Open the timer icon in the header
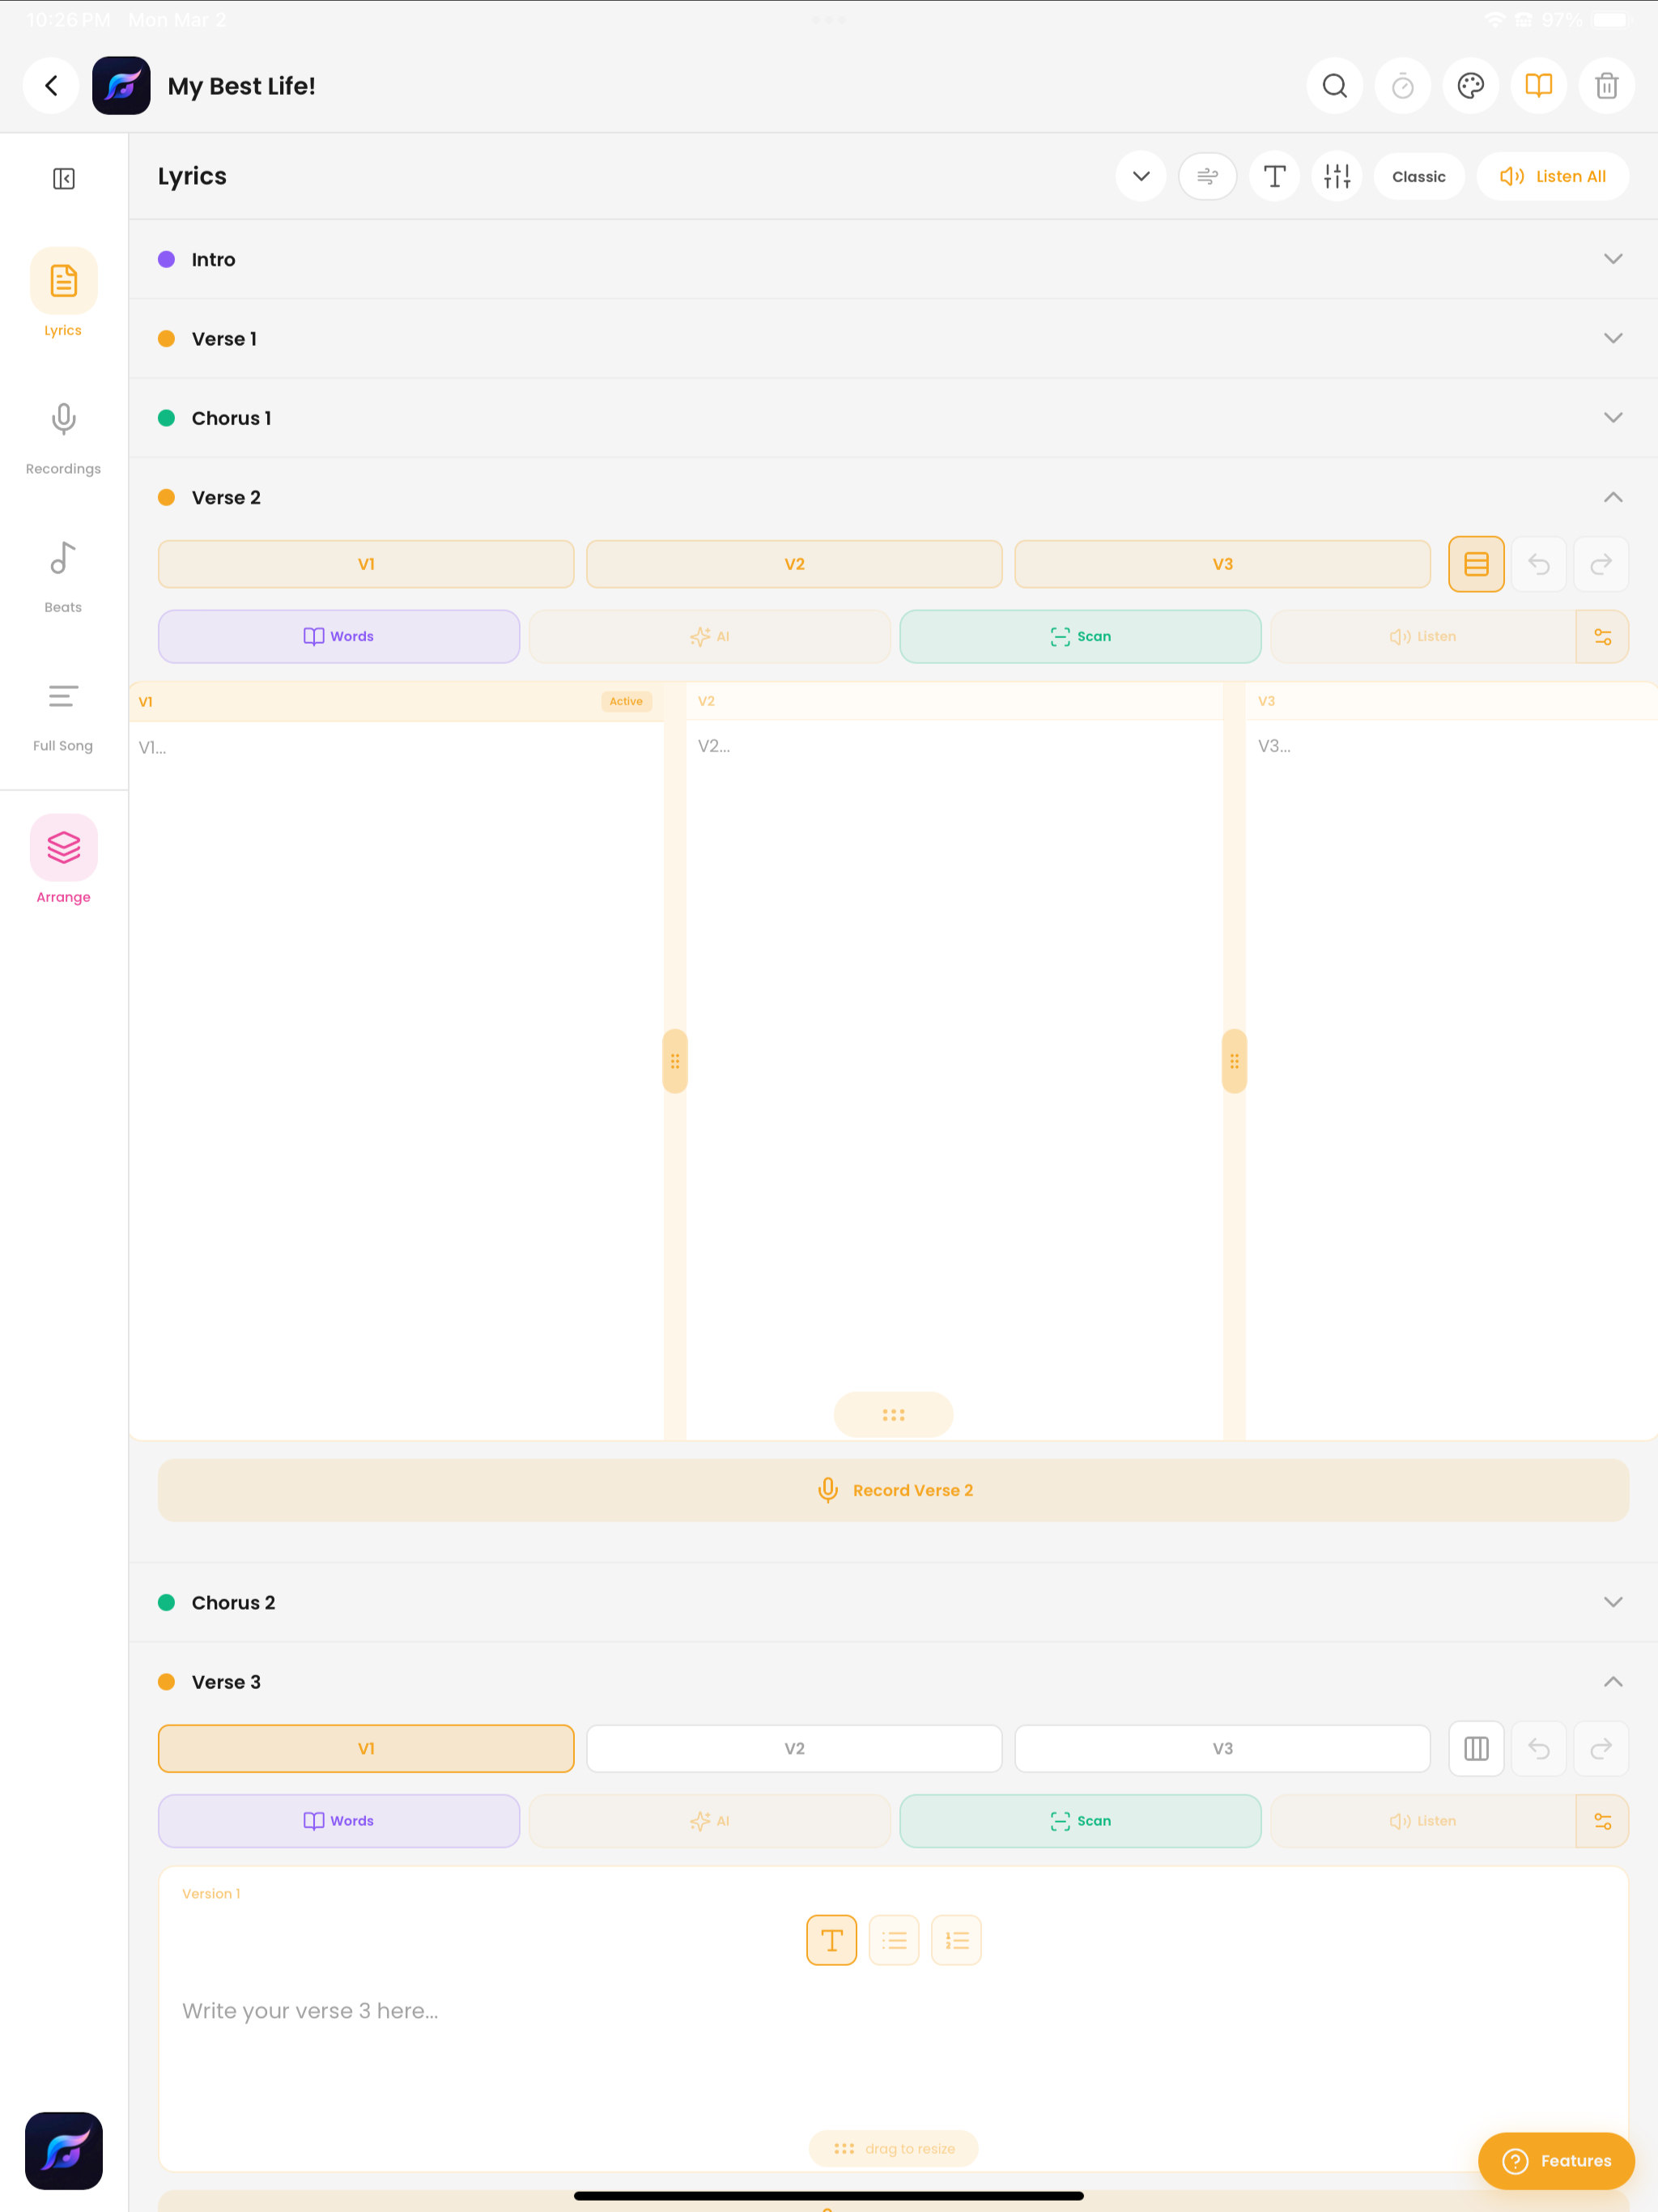1658x2212 pixels. click(1402, 86)
